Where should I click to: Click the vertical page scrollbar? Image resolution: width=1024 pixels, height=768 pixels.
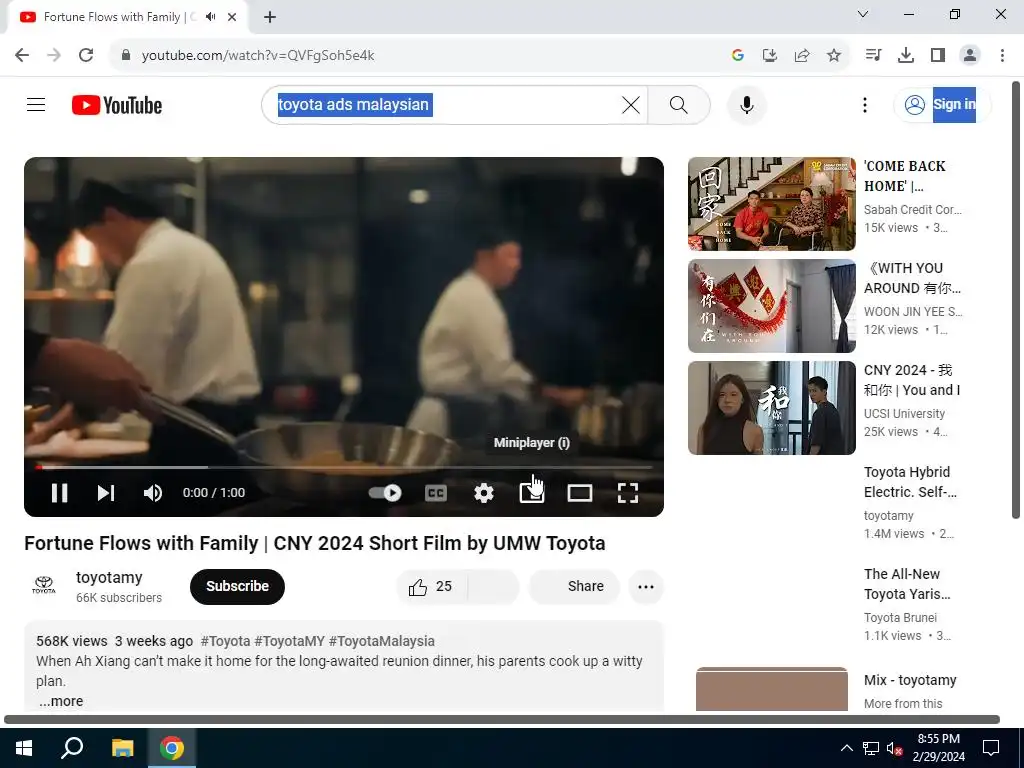click(1016, 300)
